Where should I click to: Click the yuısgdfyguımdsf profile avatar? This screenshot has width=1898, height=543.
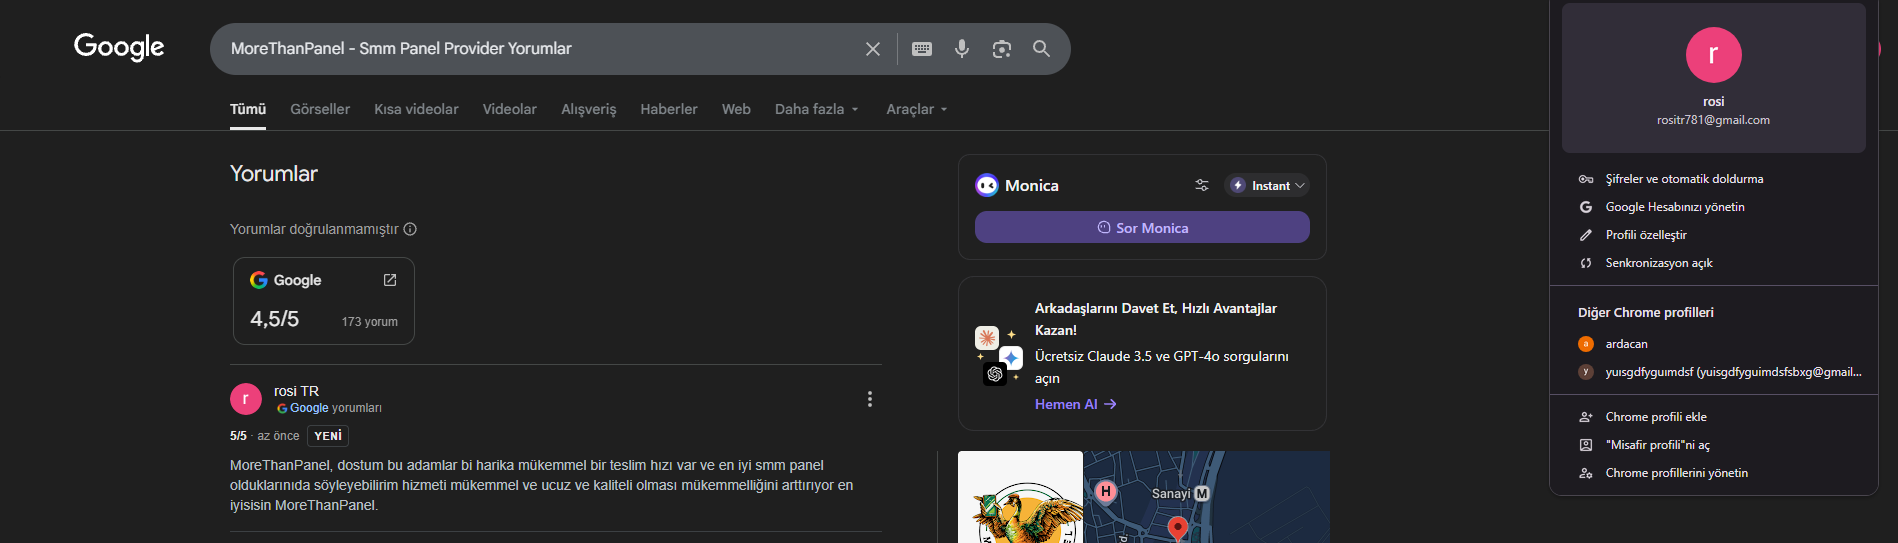[1586, 372]
